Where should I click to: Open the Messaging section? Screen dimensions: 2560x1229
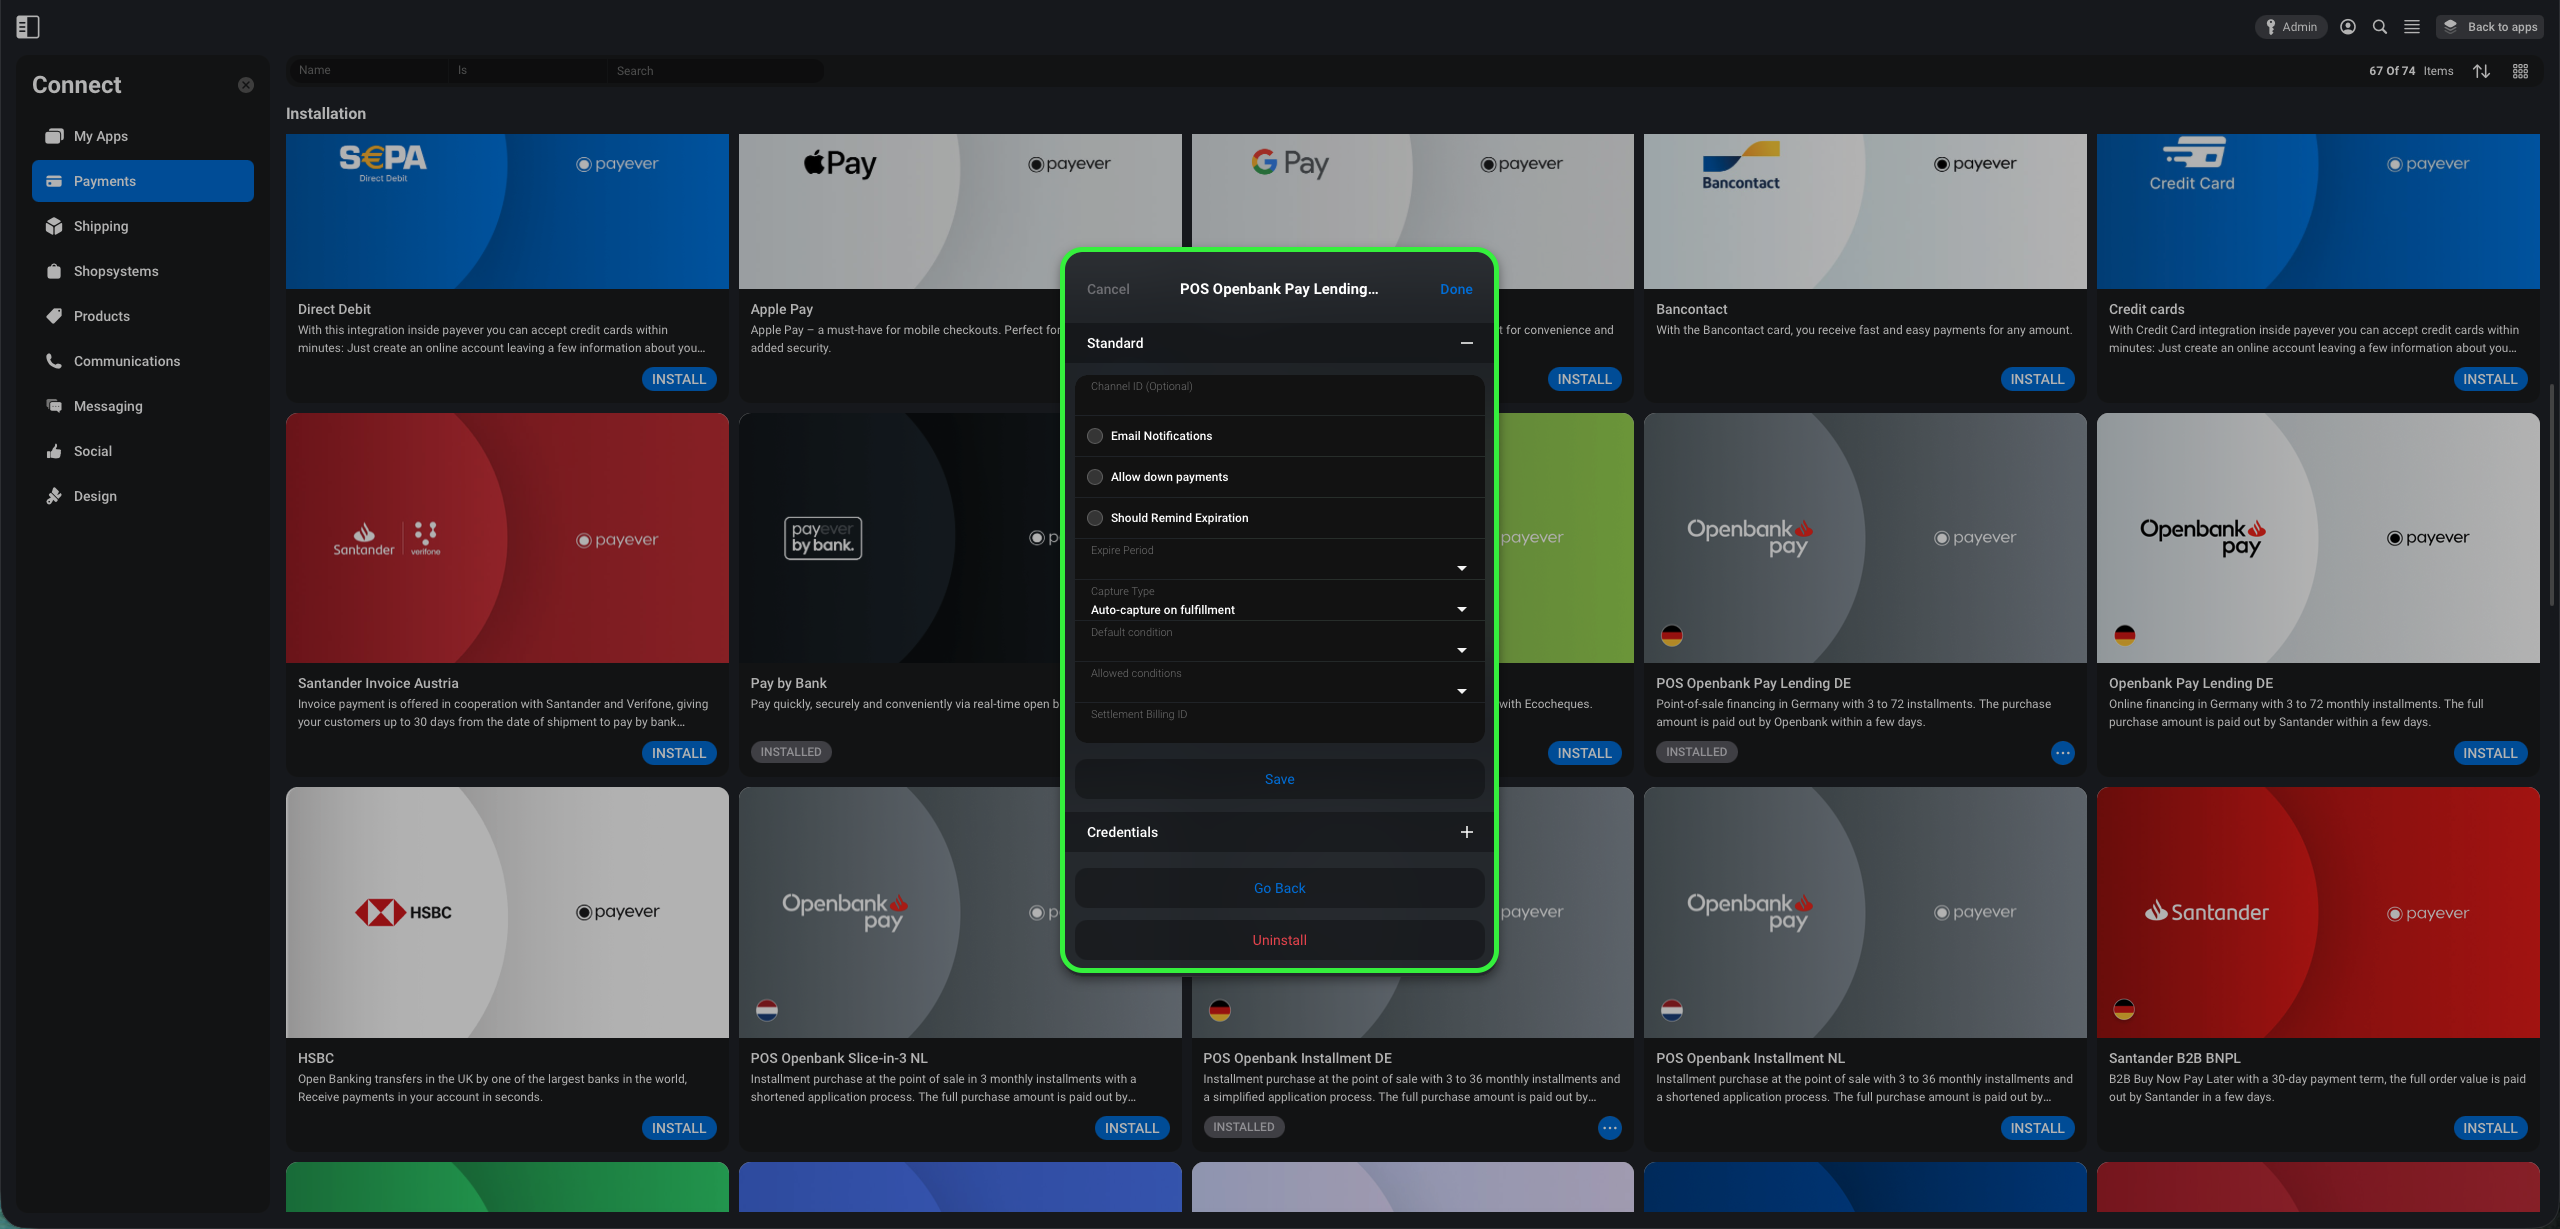click(143, 406)
